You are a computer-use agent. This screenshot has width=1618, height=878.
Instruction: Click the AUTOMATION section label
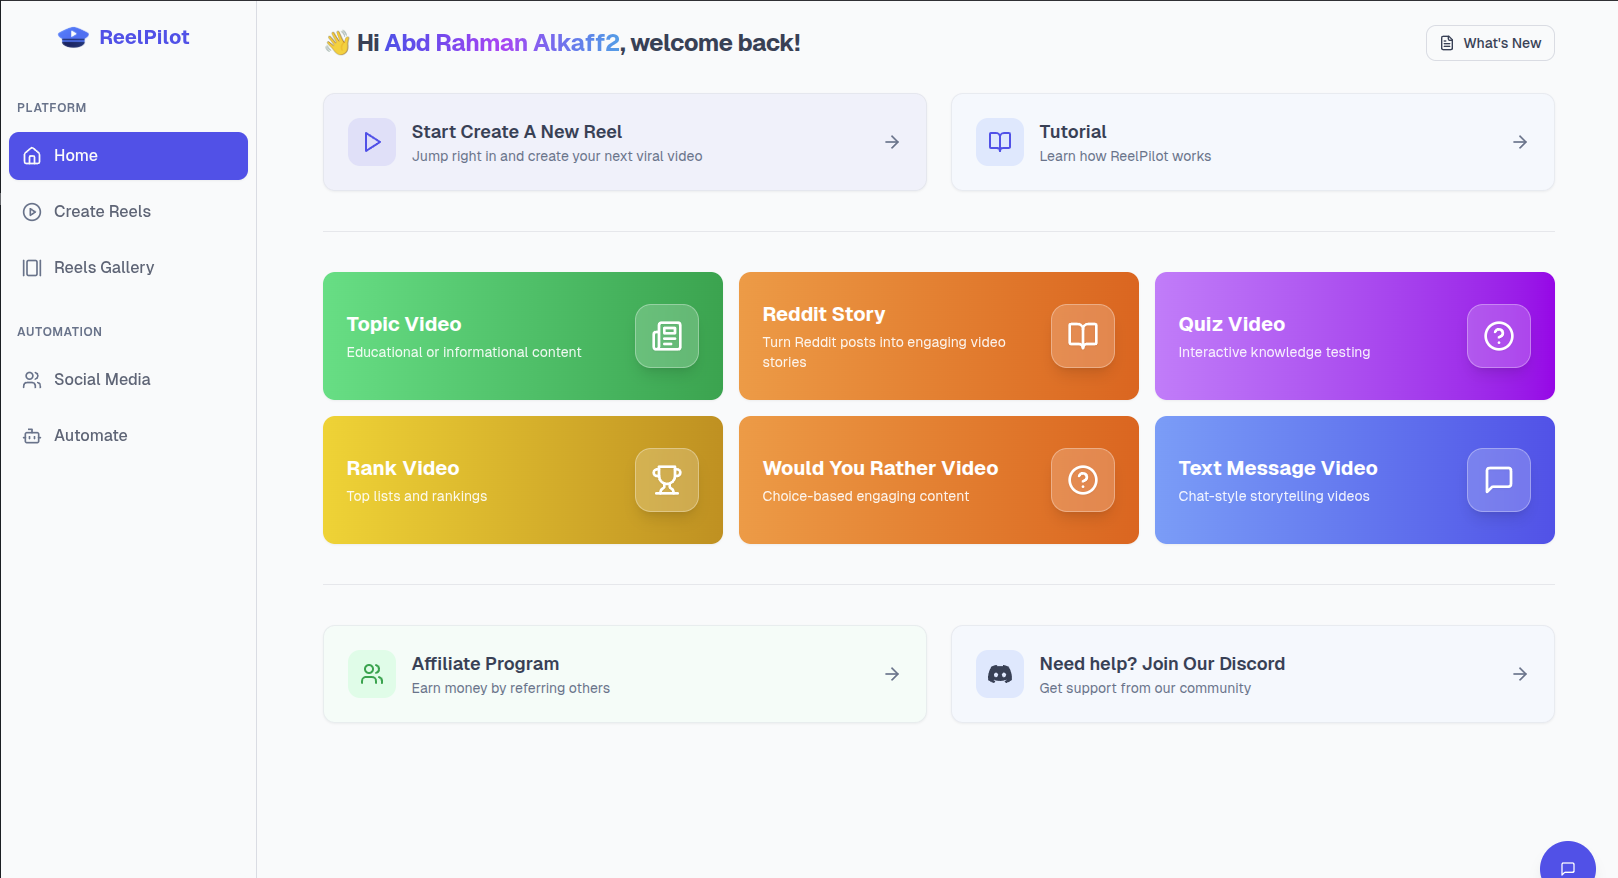[x=59, y=332]
